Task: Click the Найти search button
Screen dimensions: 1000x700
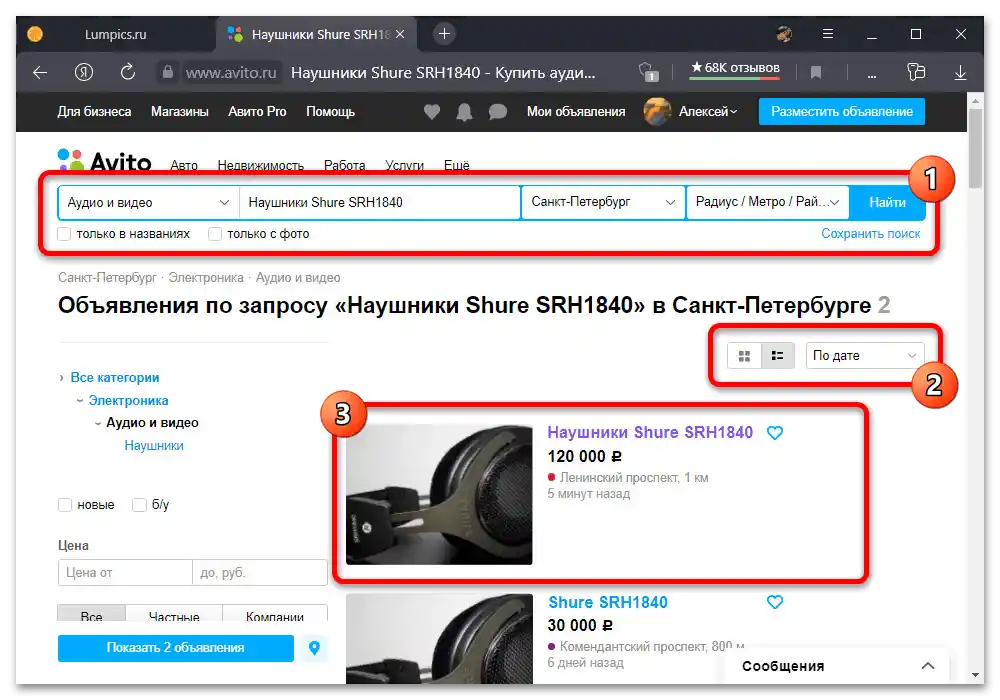Action: [x=887, y=202]
